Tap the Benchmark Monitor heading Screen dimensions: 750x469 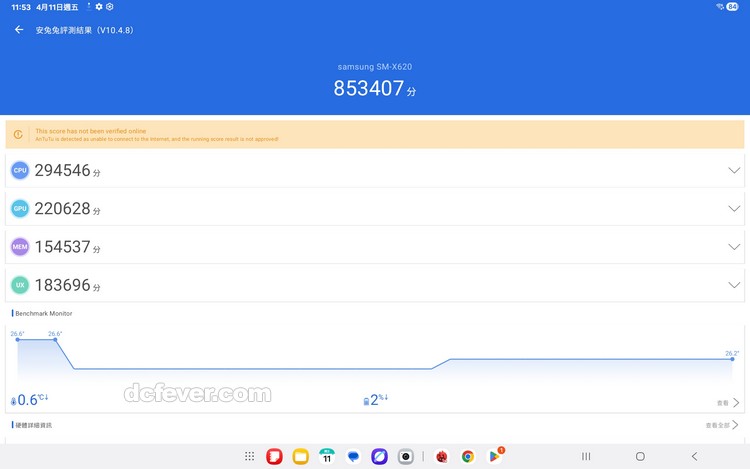click(x=44, y=314)
